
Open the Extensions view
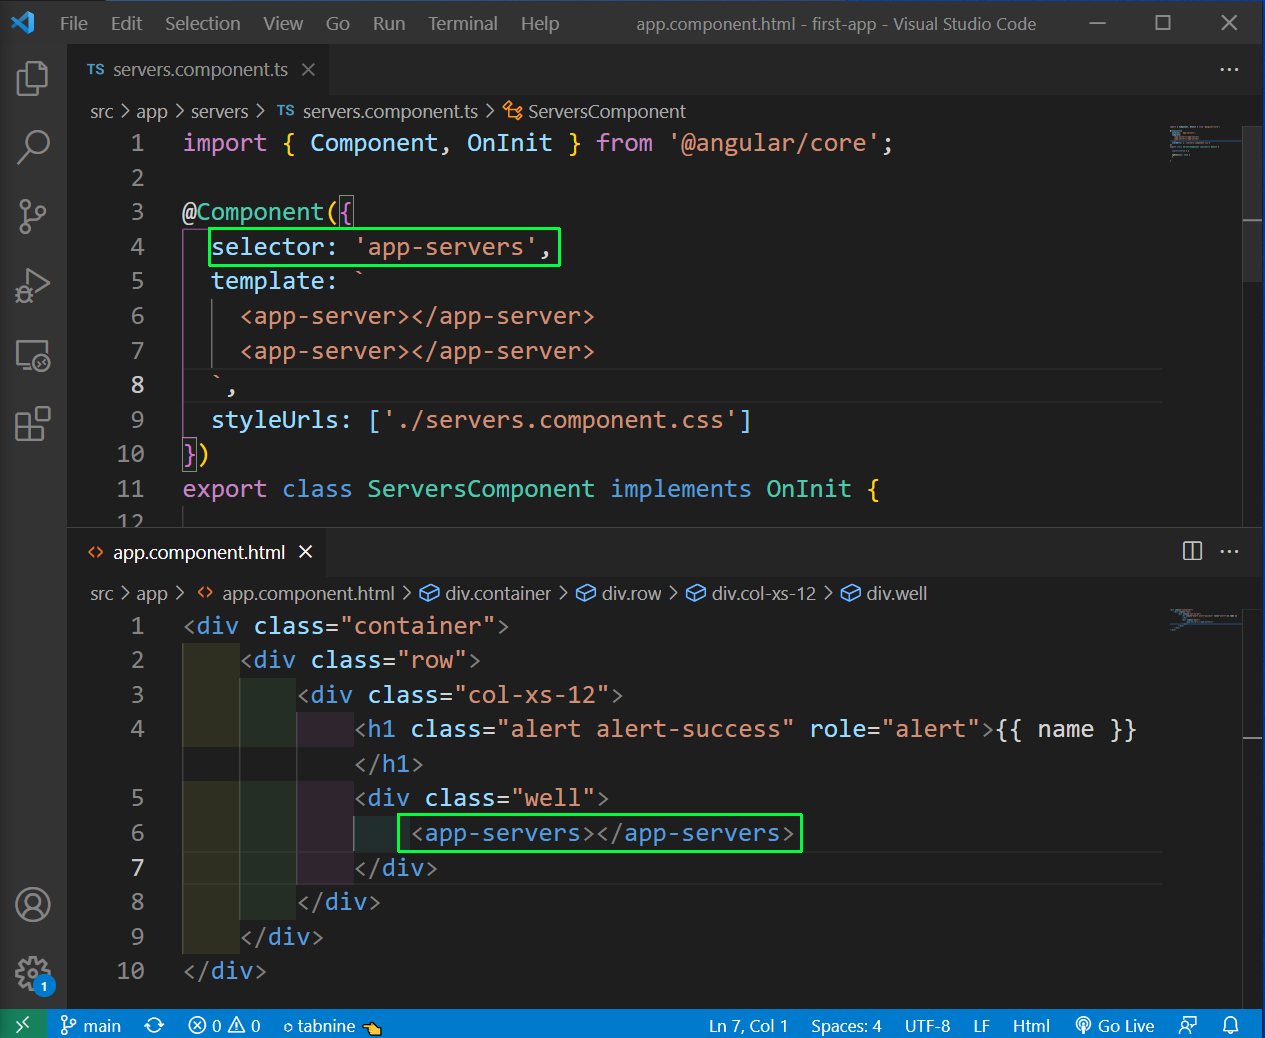point(33,424)
